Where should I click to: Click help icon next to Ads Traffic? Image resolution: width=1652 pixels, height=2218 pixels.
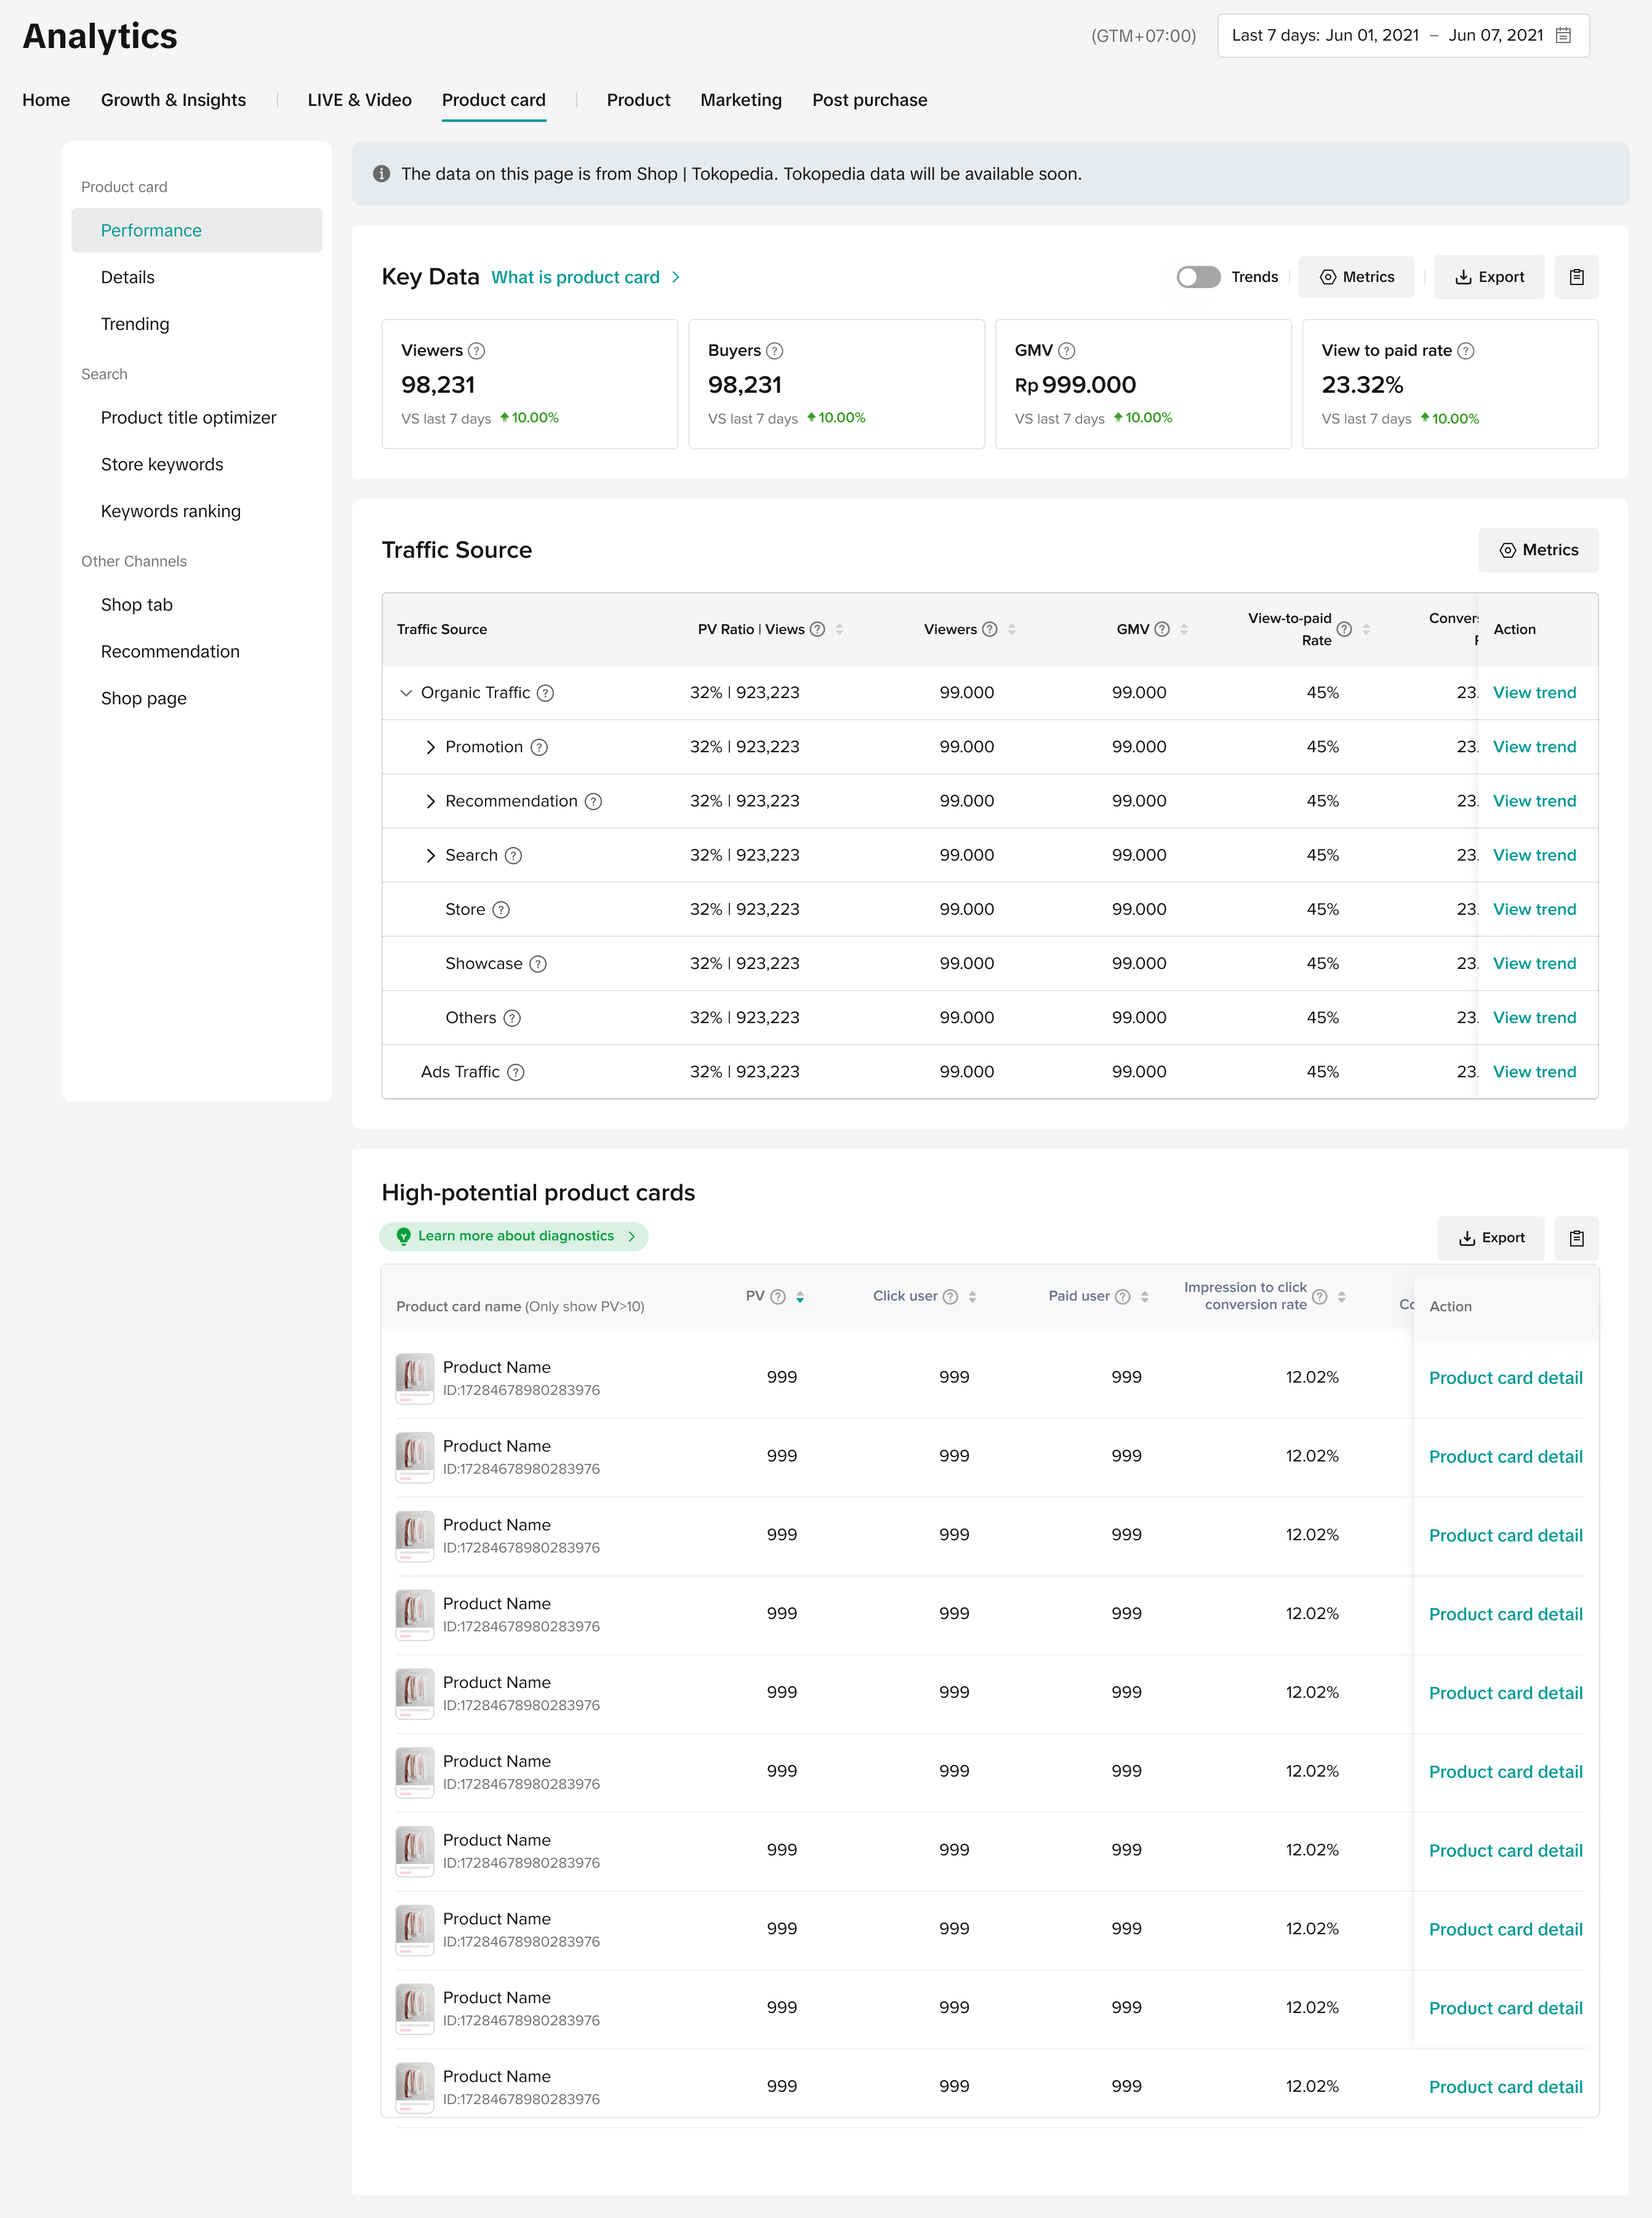coord(516,1072)
